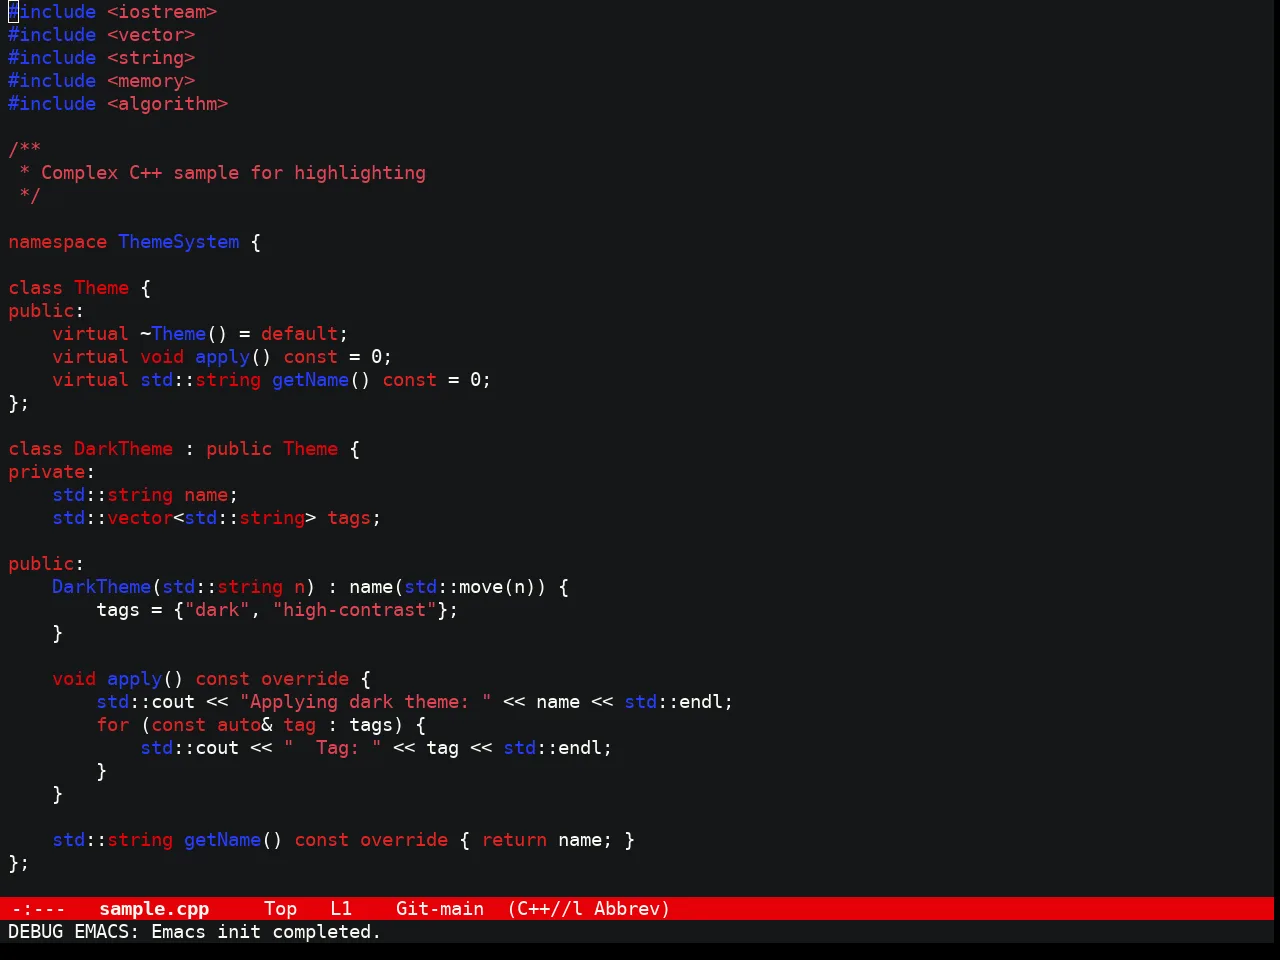Viewport: 1280px width, 960px height.
Task: Click 'std::endl' on the Tag output line
Action: click(x=553, y=748)
